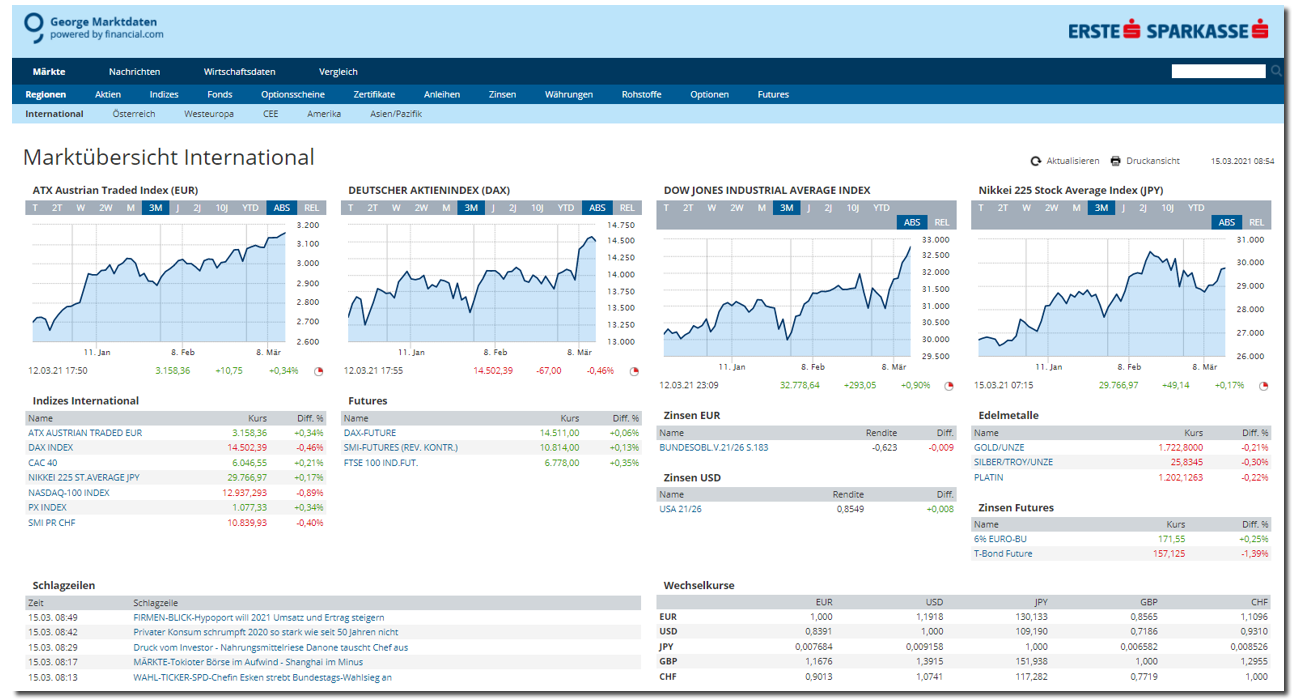
Task: Open the Zertifikate section
Action: [x=374, y=95]
